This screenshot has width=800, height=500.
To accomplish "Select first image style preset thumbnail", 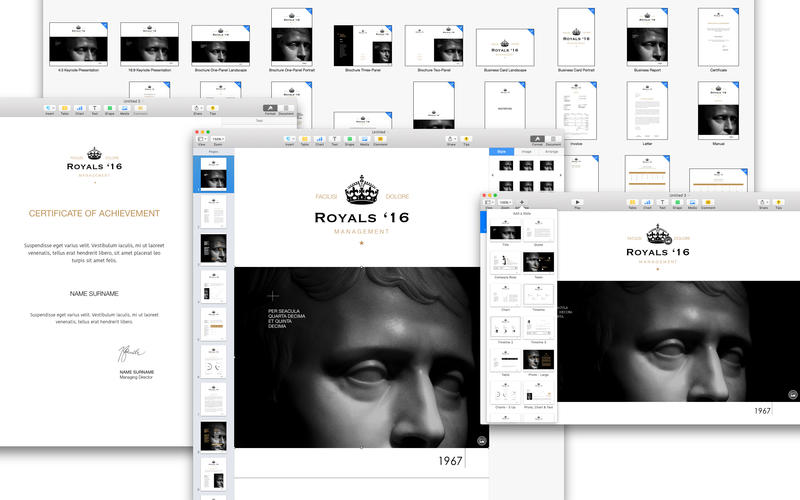I will [506, 165].
